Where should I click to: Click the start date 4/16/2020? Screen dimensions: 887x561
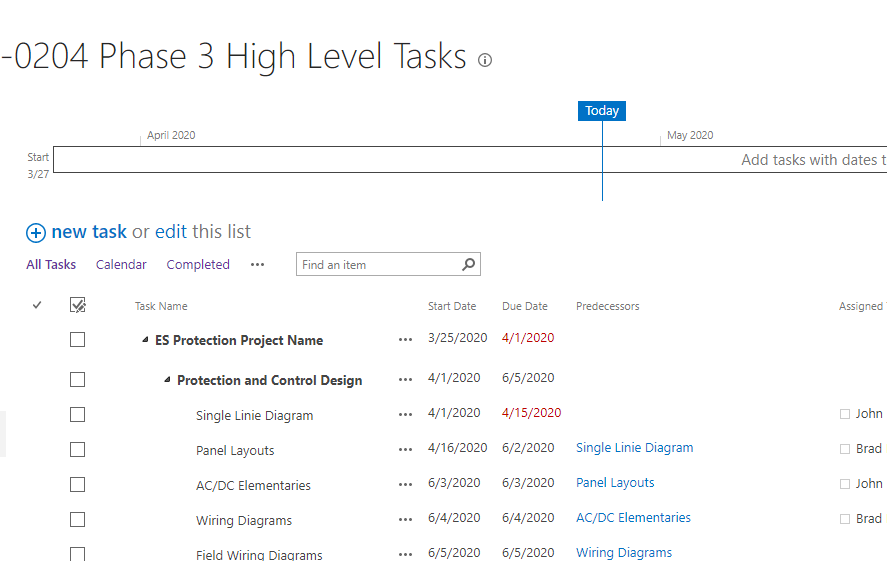tap(457, 448)
